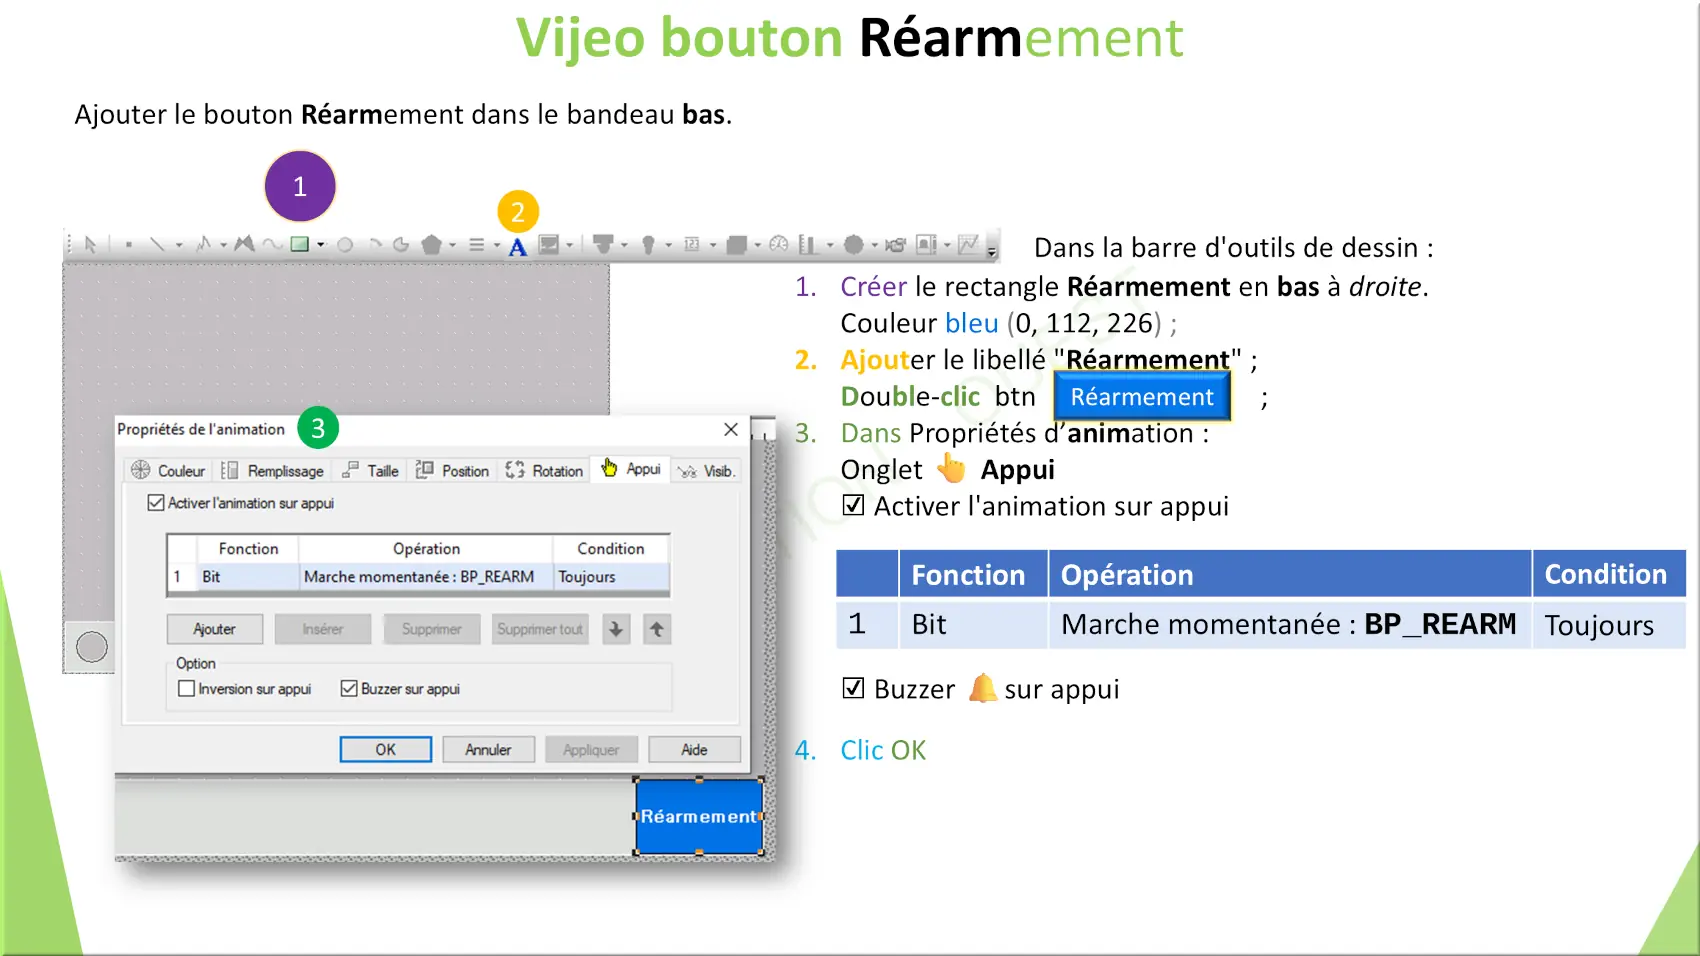Select the point drawing tool
Viewport: 1700px width, 956px height.
(x=129, y=245)
